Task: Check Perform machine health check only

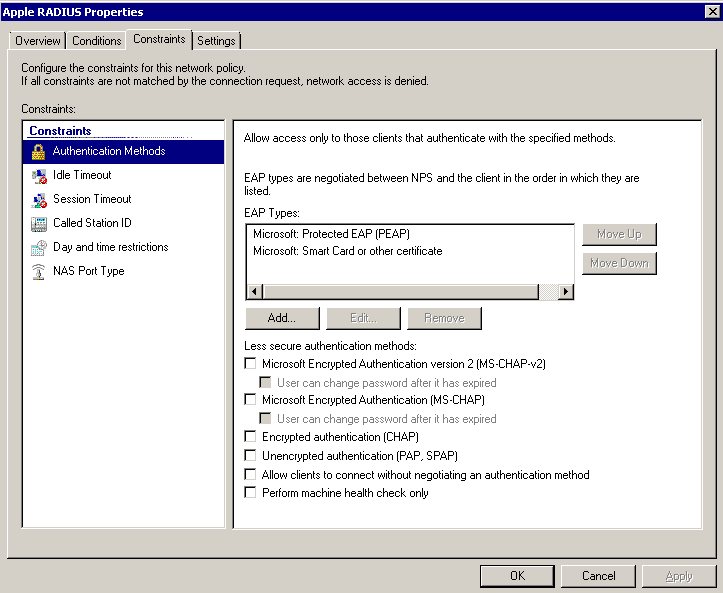Action: pyautogui.click(x=250, y=492)
